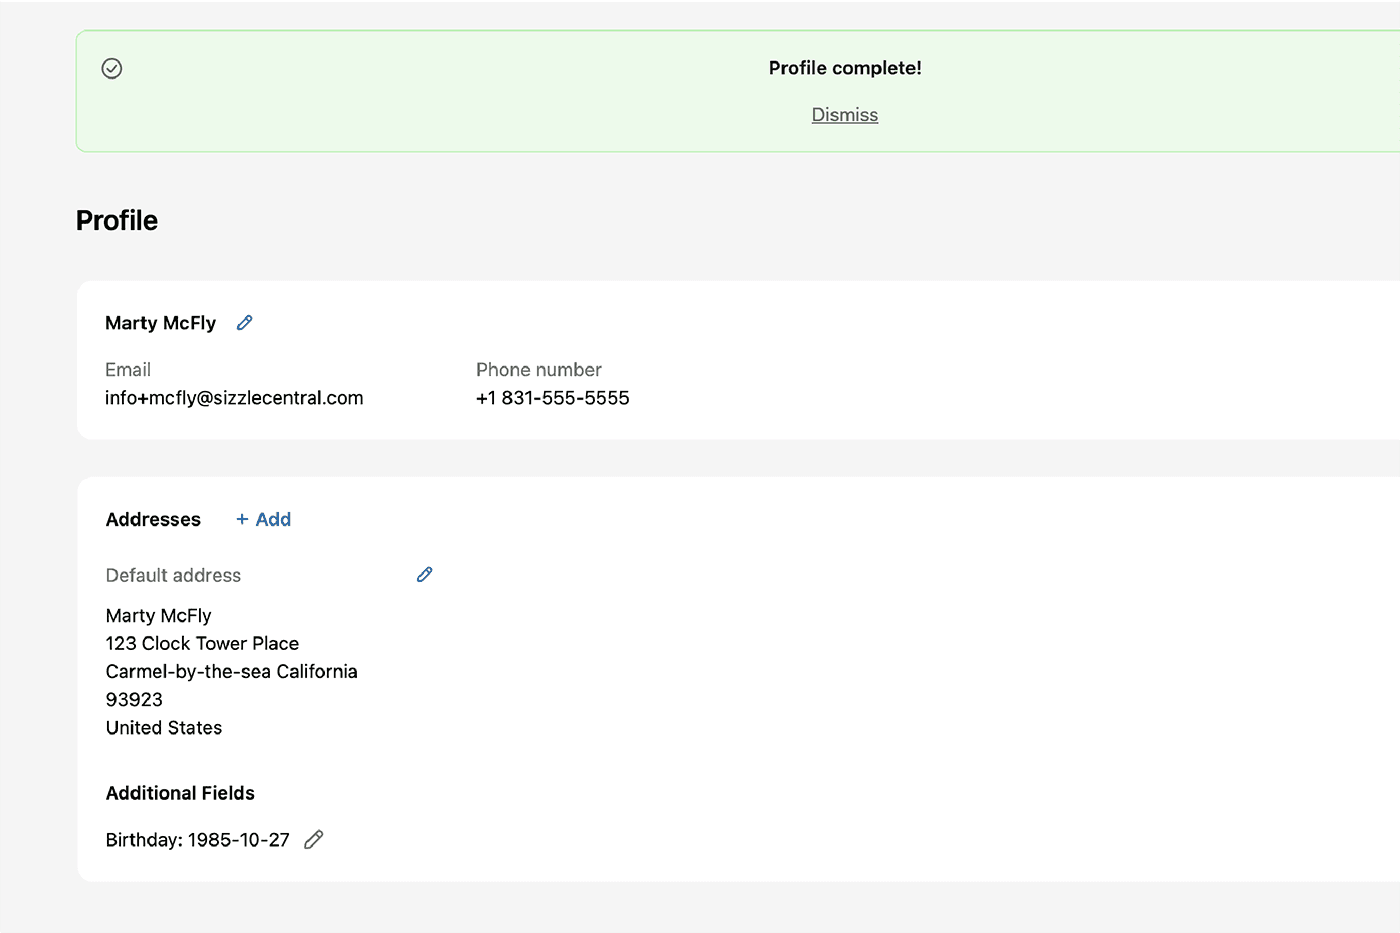
Task: Select the email info+mcfly@sizzlecentral.com
Action: point(234,398)
